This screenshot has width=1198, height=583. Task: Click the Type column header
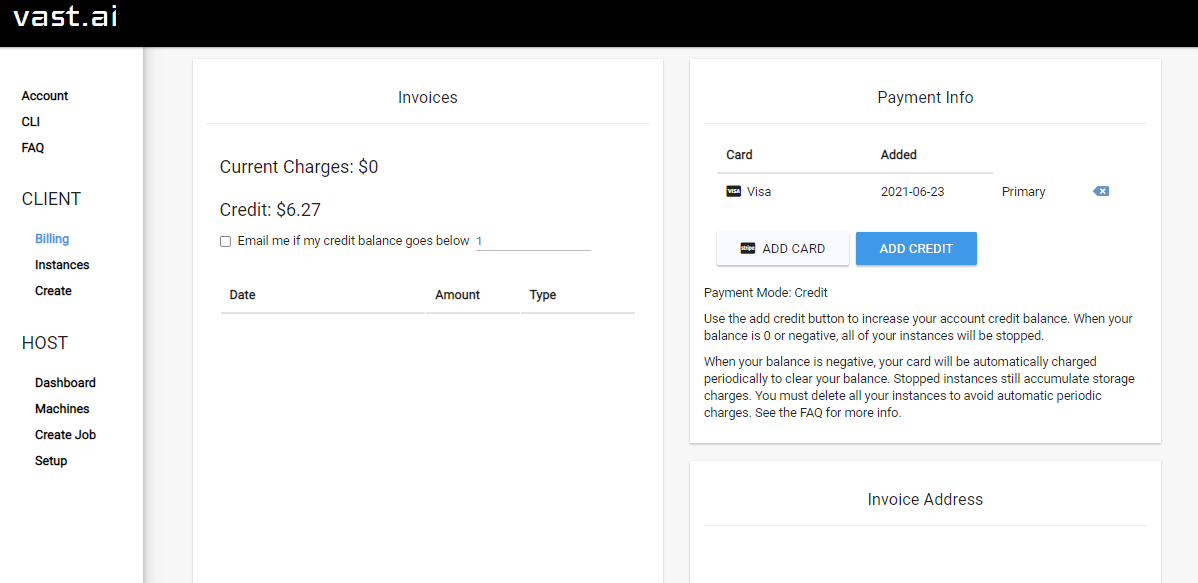click(x=543, y=295)
